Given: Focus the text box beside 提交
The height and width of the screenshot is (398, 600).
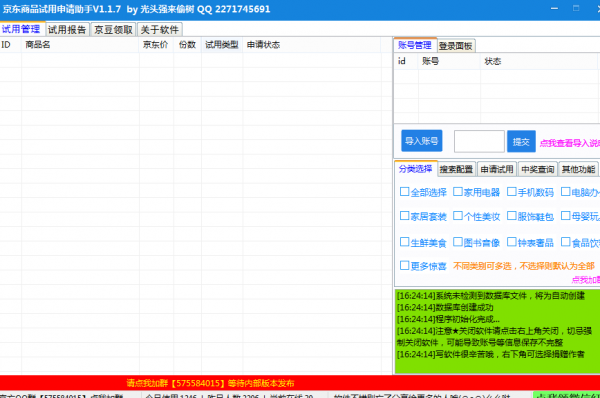Looking at the screenshot, I should coord(479,141).
